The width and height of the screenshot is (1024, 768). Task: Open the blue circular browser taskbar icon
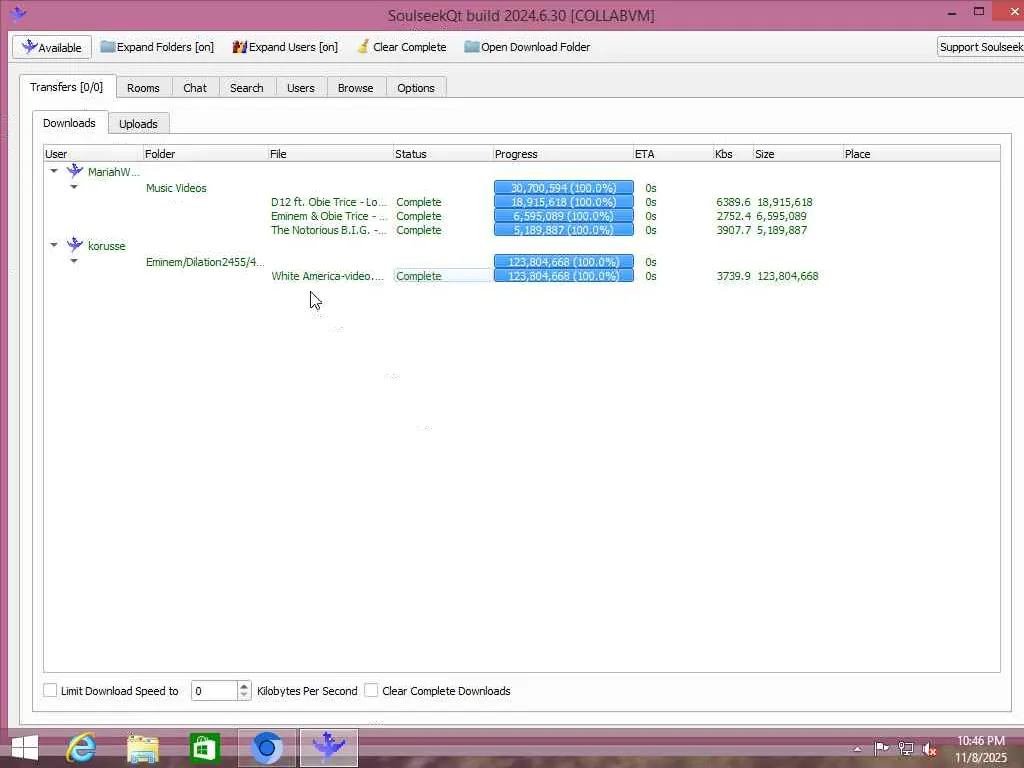[266, 748]
